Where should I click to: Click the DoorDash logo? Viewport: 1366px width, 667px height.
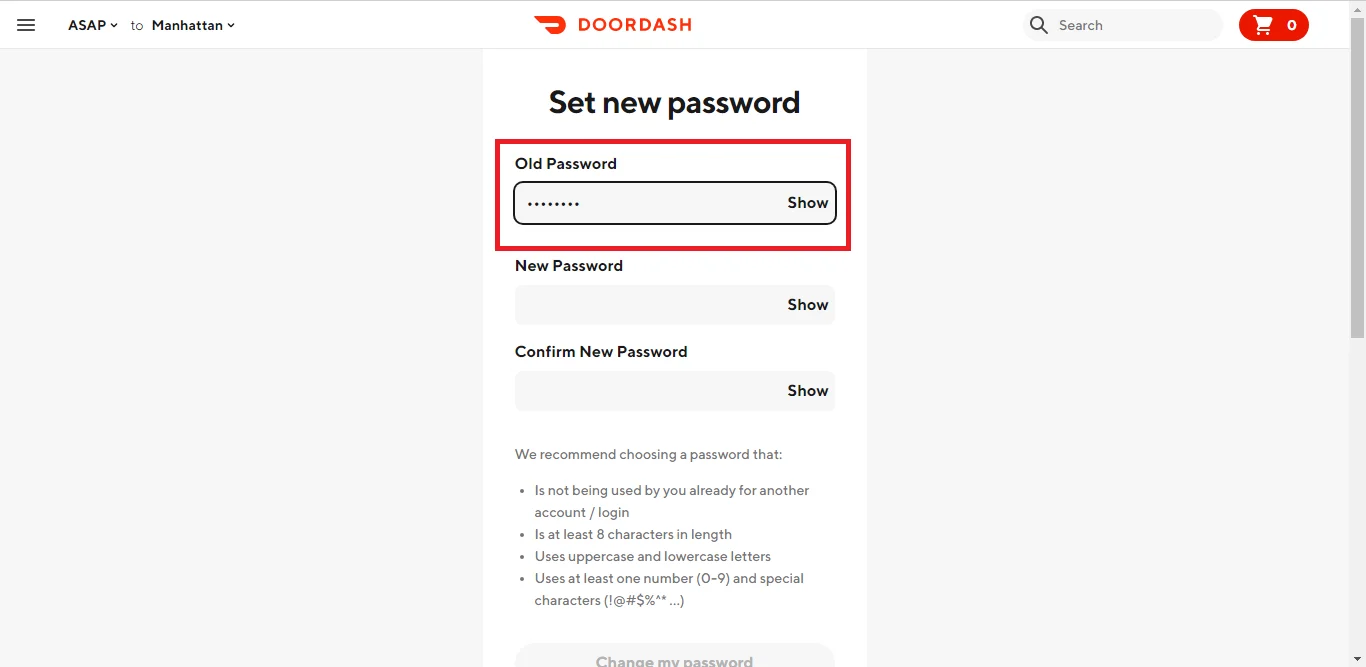pos(612,25)
